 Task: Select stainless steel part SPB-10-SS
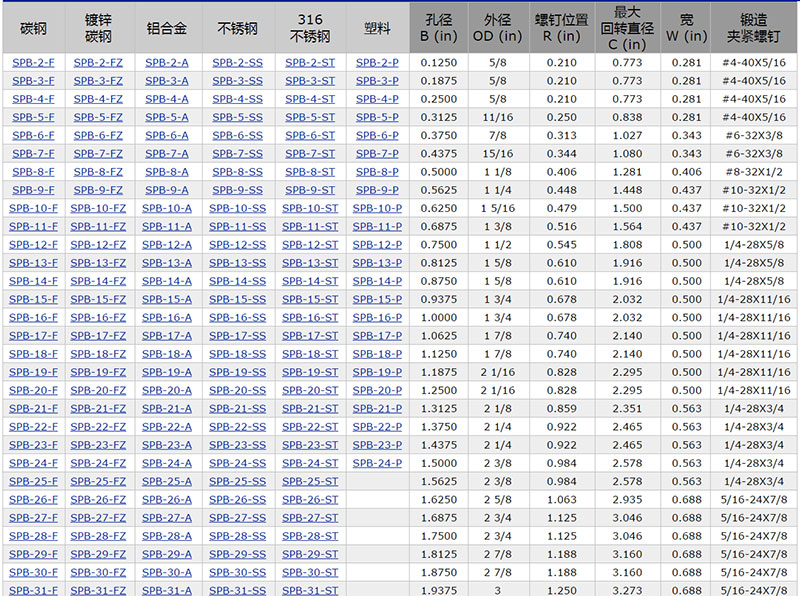pos(237,208)
